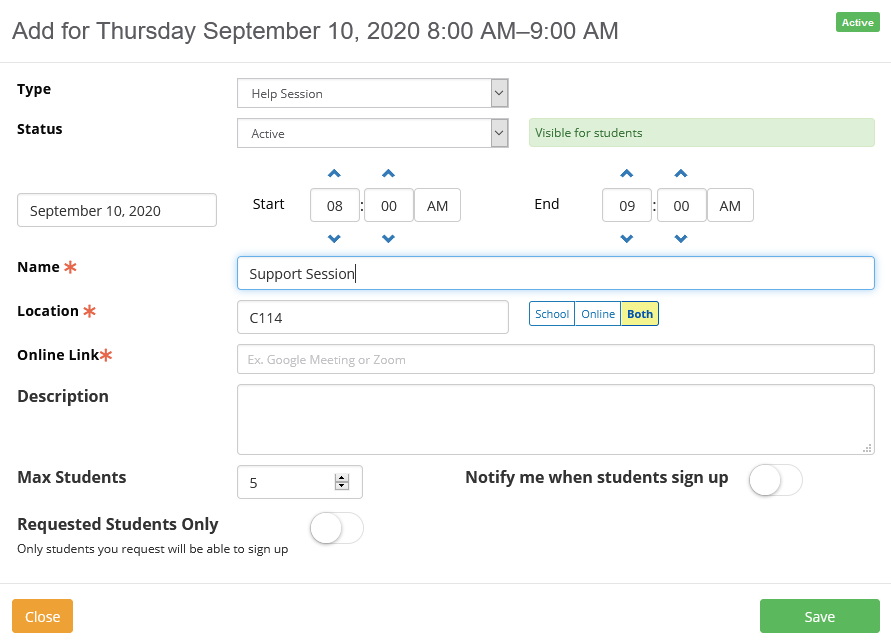This screenshot has height=641, width=891.
Task: Decrease the start hour with down chevron
Action: tap(335, 238)
